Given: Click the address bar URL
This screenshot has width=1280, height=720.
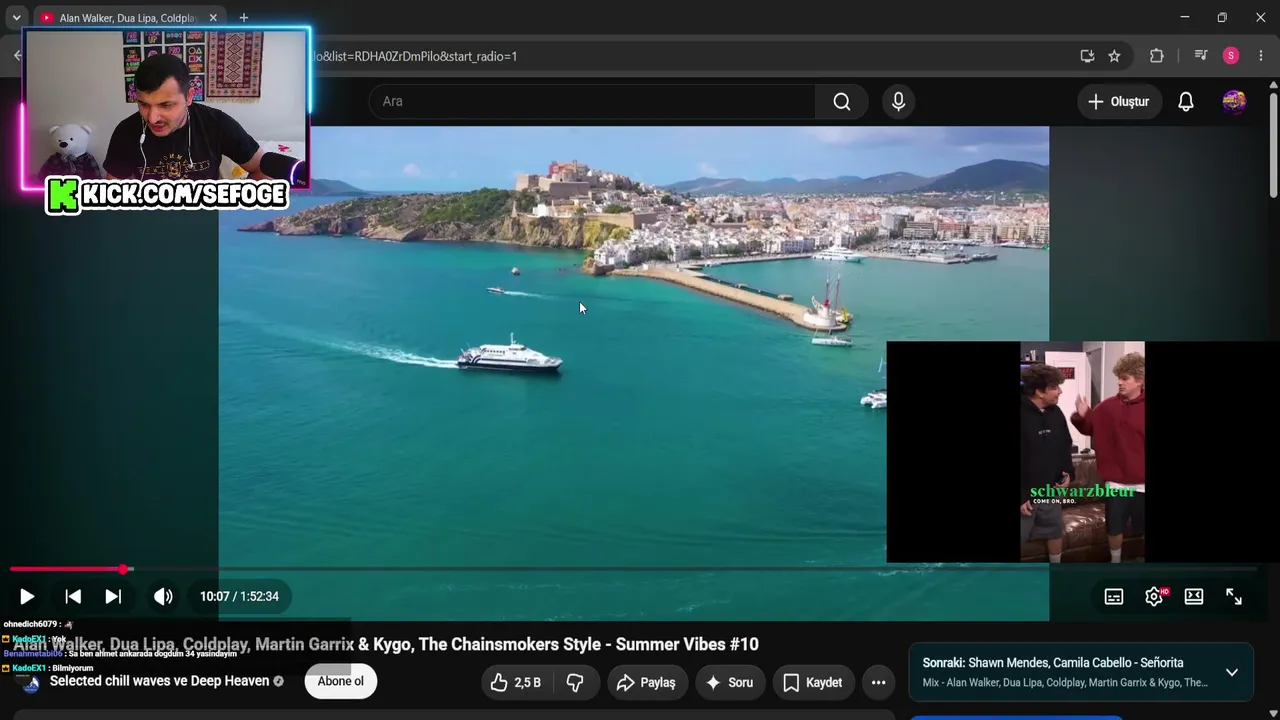Looking at the screenshot, I should 414,56.
